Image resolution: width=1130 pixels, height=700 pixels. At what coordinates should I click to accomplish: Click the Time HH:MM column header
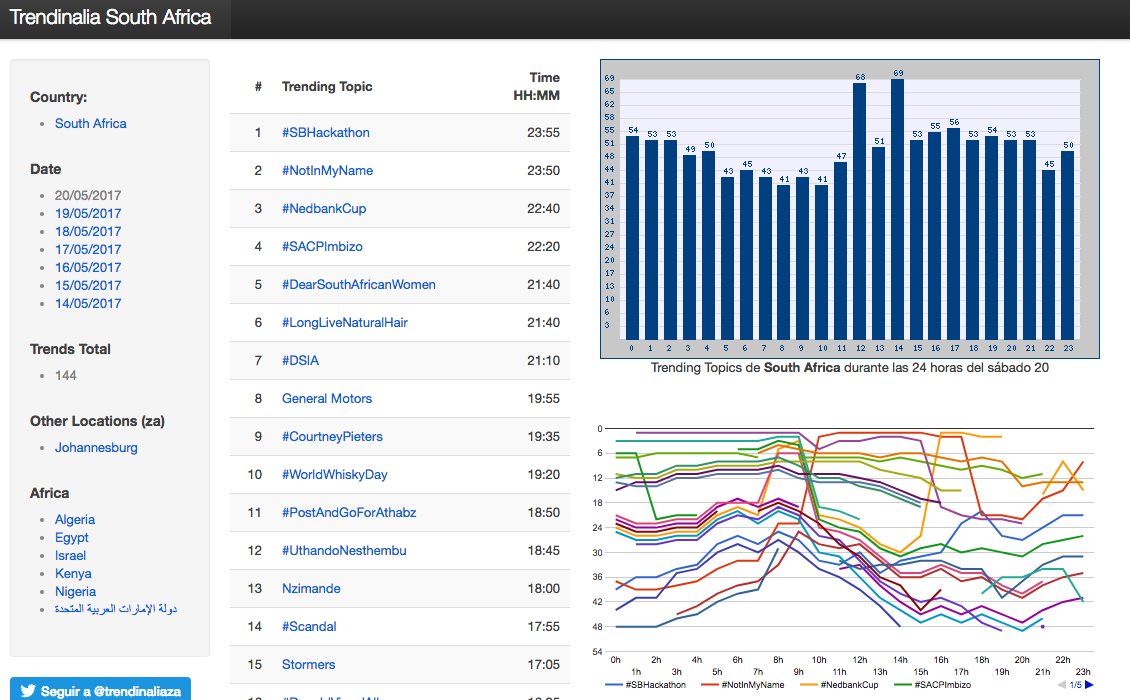[536, 87]
